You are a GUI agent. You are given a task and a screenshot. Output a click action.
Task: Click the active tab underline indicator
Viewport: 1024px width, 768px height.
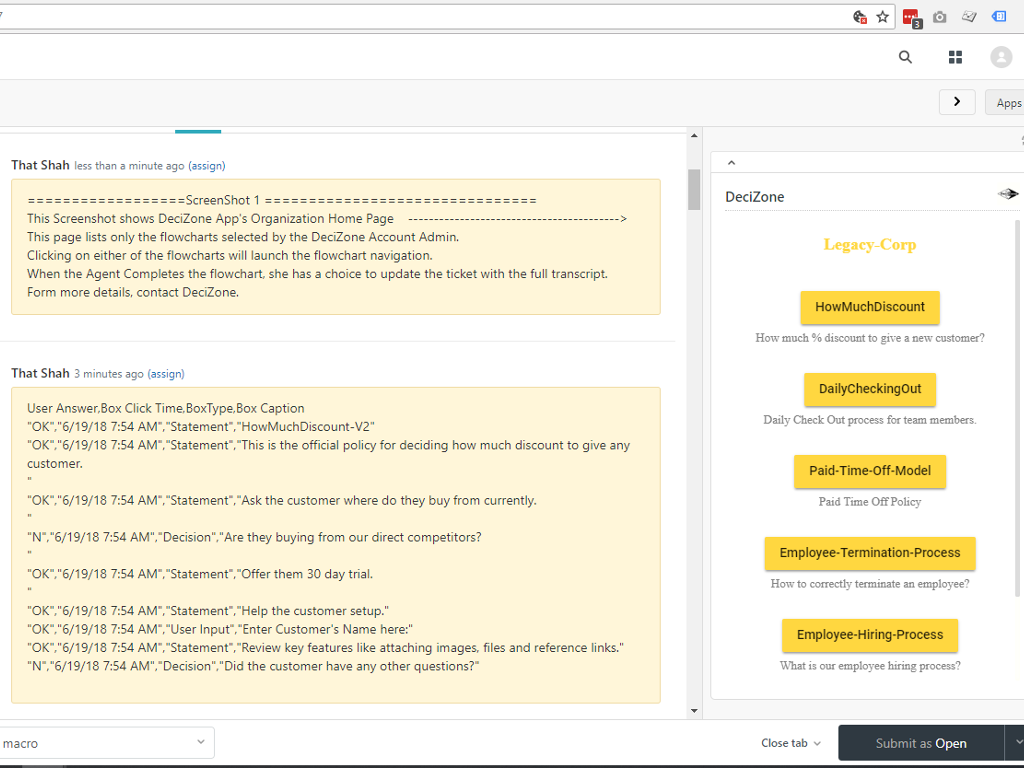[198, 131]
